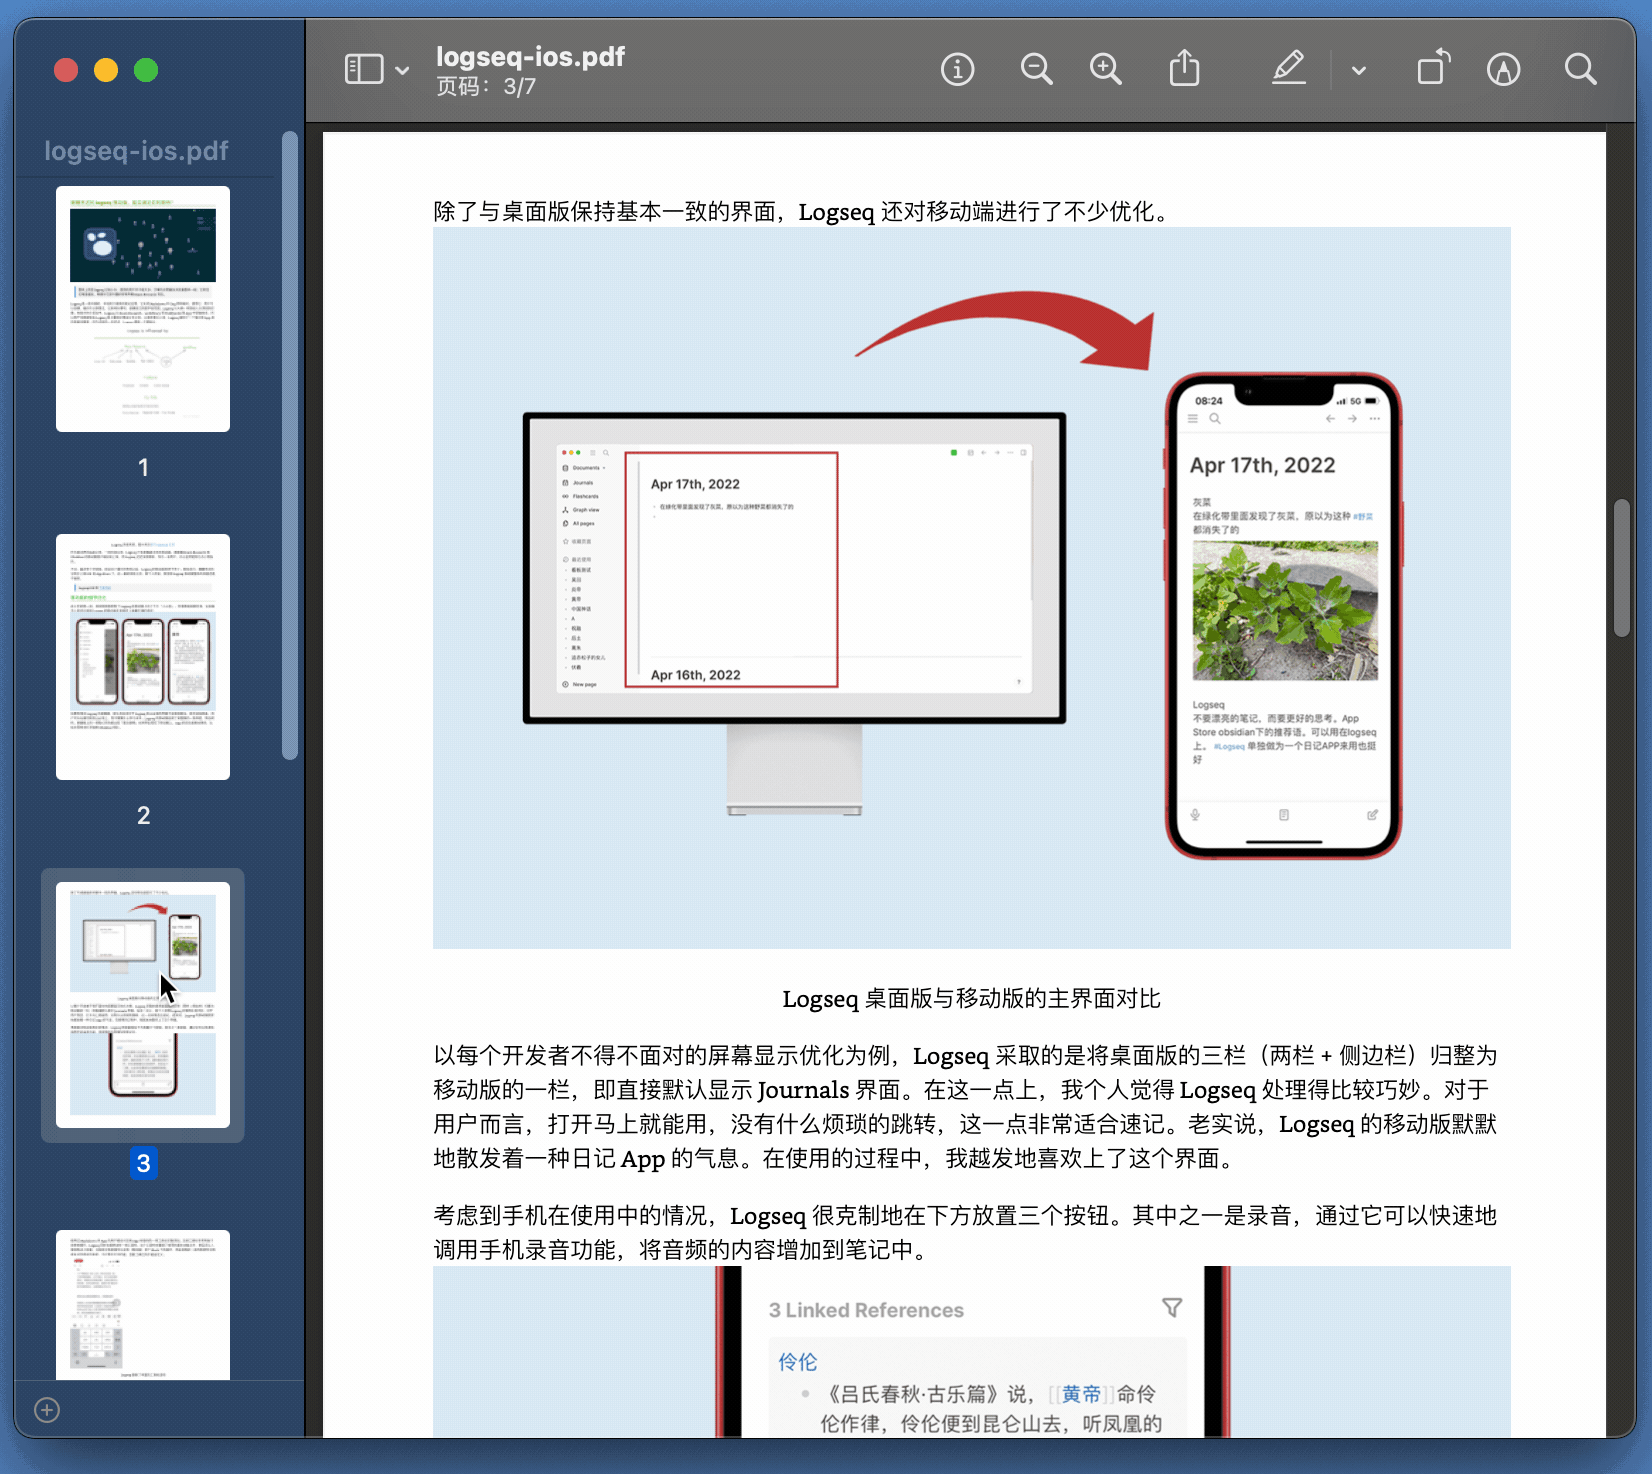Rotate the page with the rotate icon
The height and width of the screenshot is (1474, 1652).
pos(1433,68)
